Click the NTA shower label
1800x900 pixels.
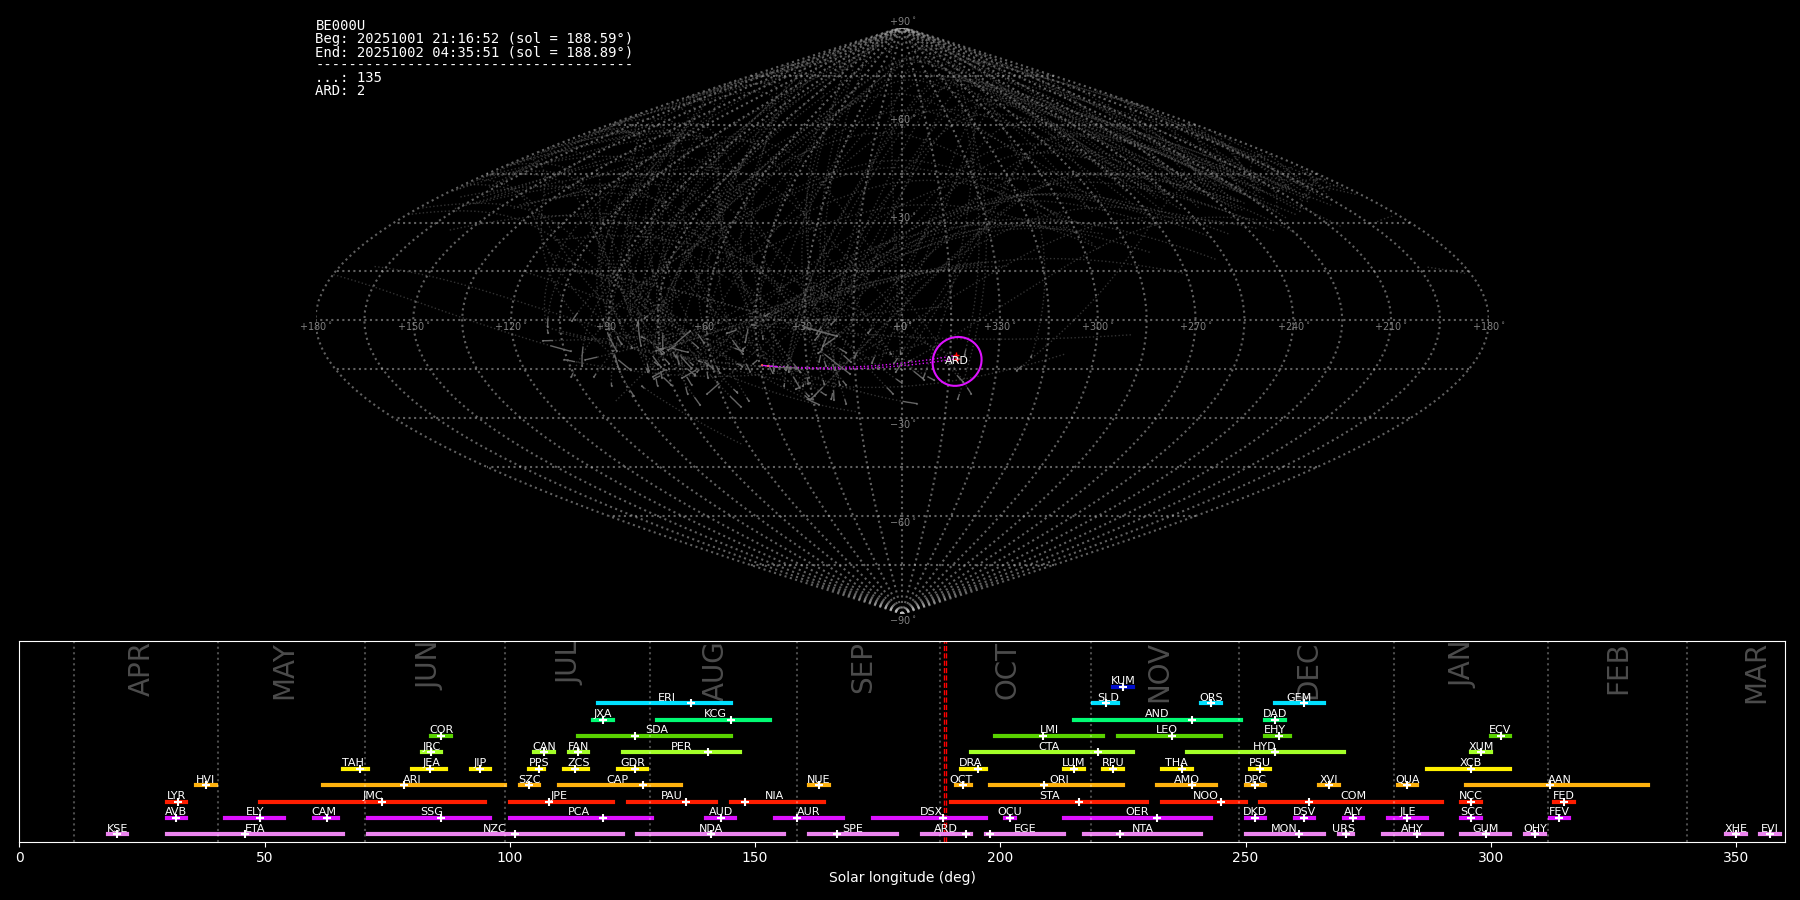point(1142,829)
